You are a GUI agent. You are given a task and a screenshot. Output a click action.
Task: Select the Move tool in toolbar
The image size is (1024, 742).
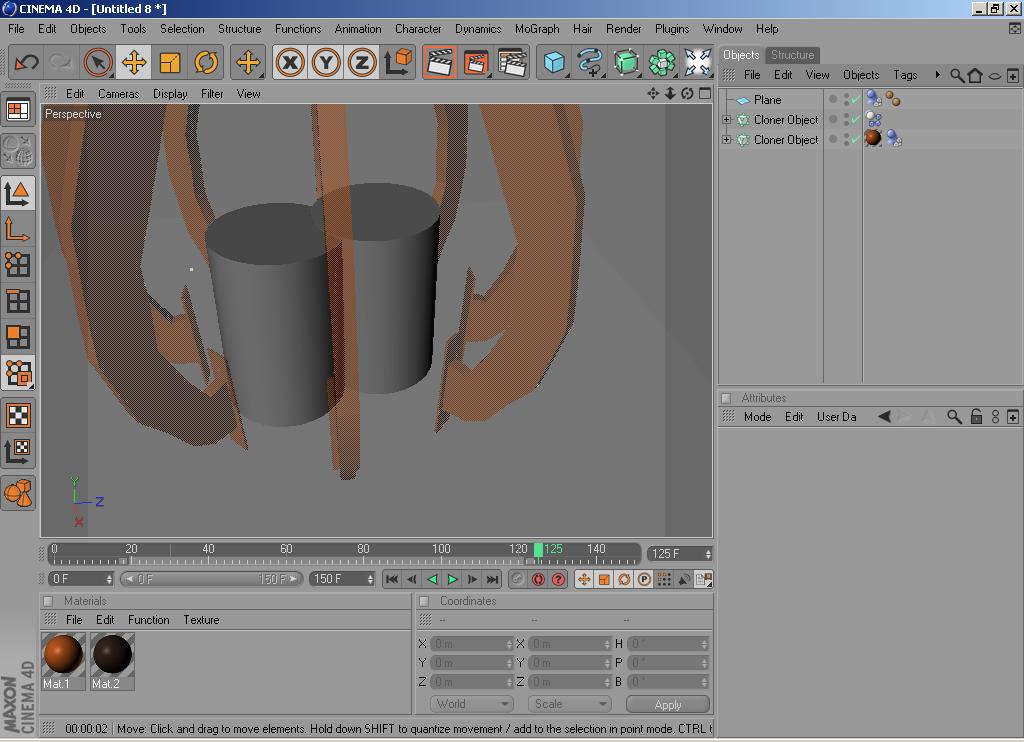133,63
